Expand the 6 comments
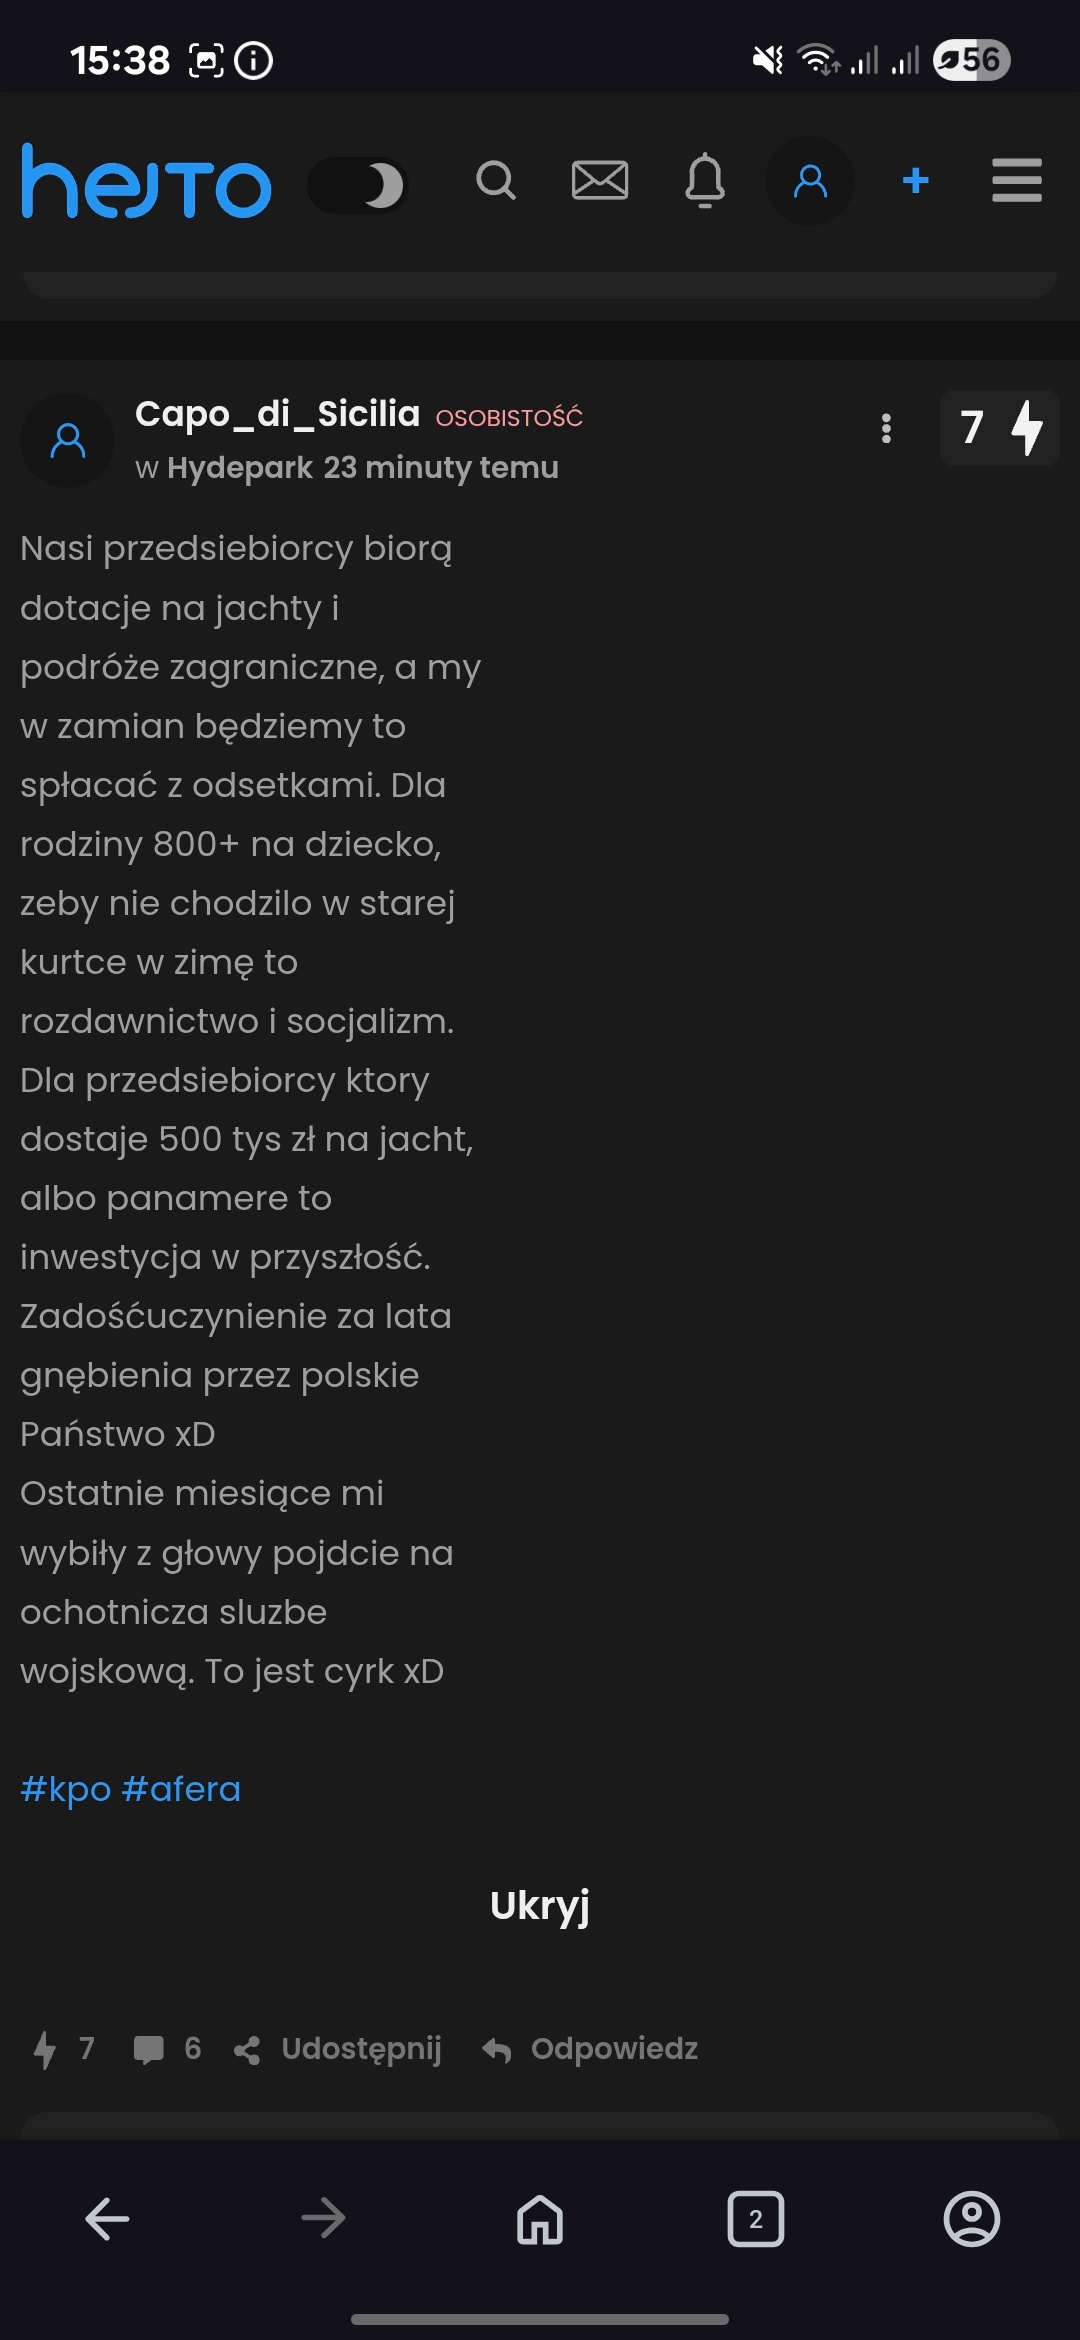Screen dimensions: 1080x2340 tap(167, 2049)
